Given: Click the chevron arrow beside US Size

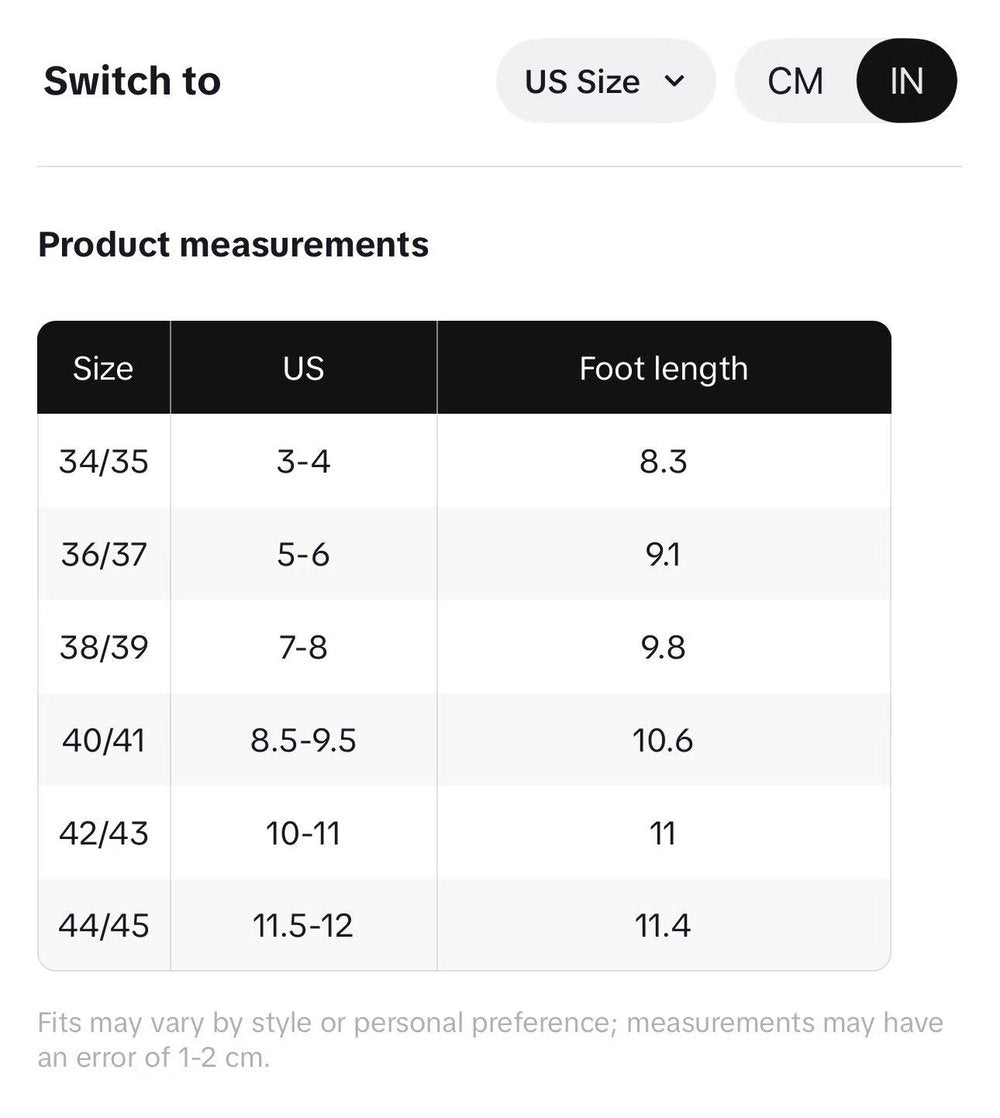Looking at the screenshot, I should 675,81.
